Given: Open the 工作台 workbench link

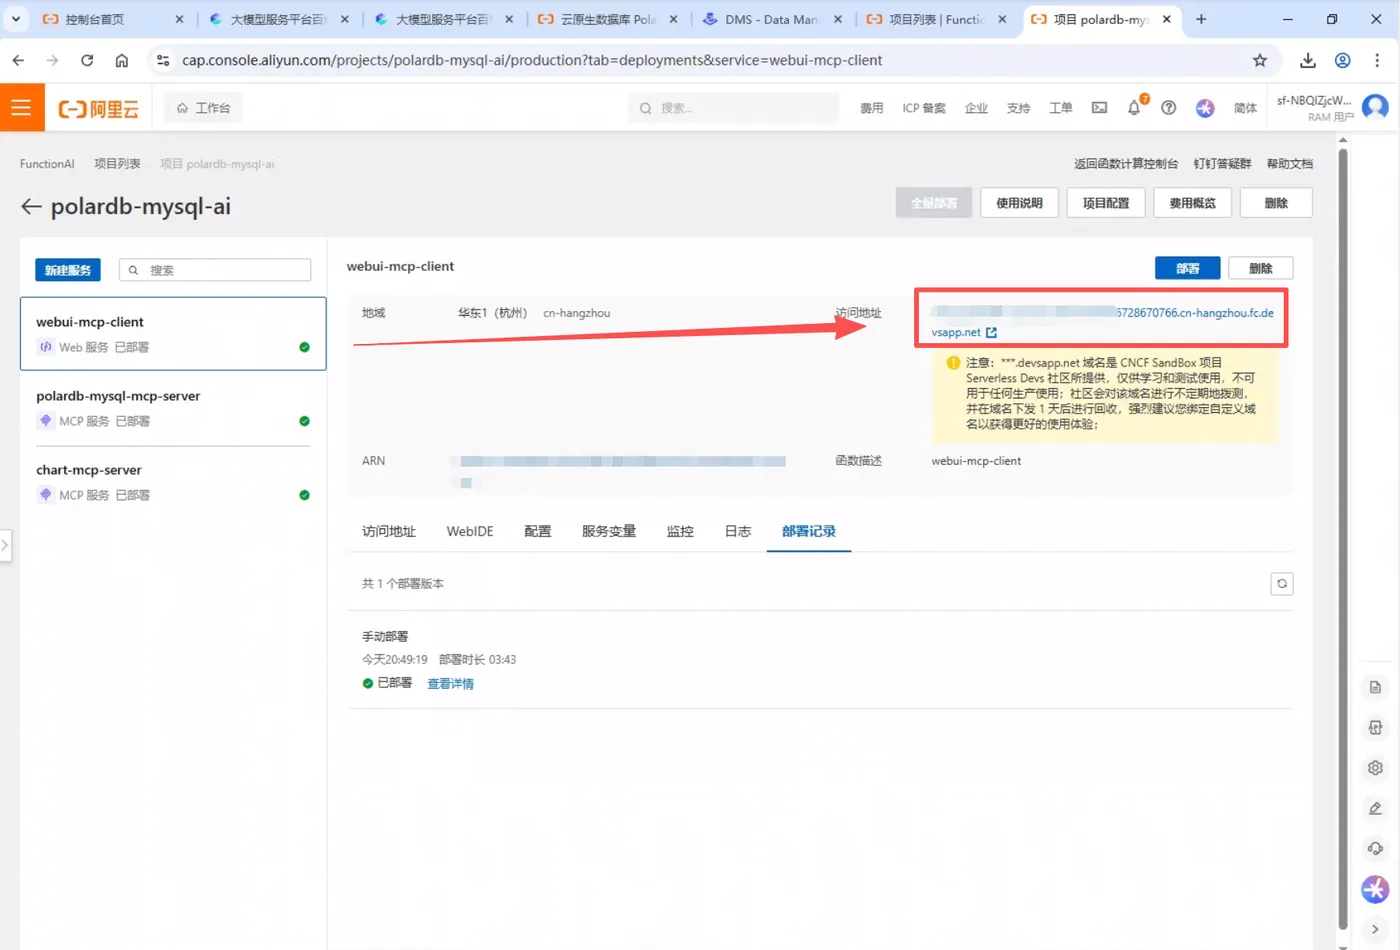Looking at the screenshot, I should (x=203, y=108).
